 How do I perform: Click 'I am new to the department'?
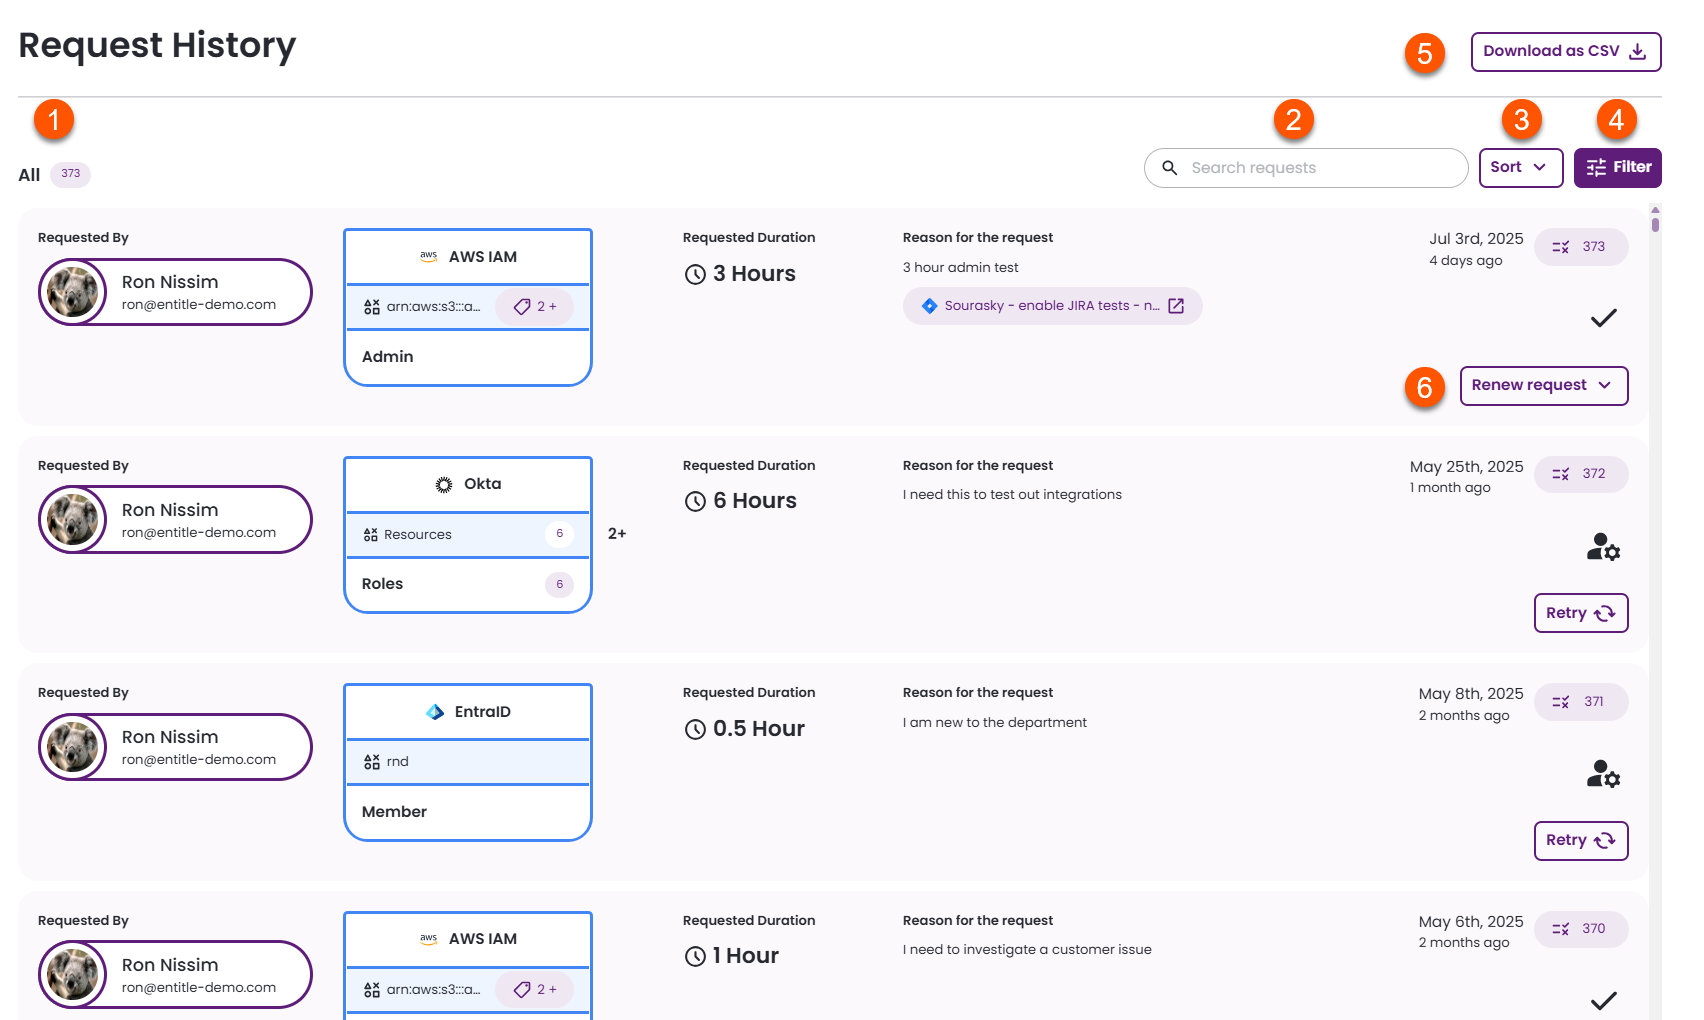coord(995,723)
